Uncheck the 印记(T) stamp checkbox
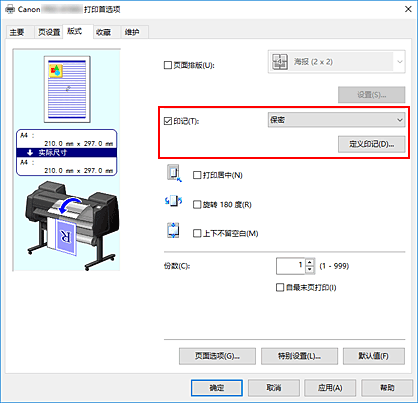 pyautogui.click(x=168, y=121)
